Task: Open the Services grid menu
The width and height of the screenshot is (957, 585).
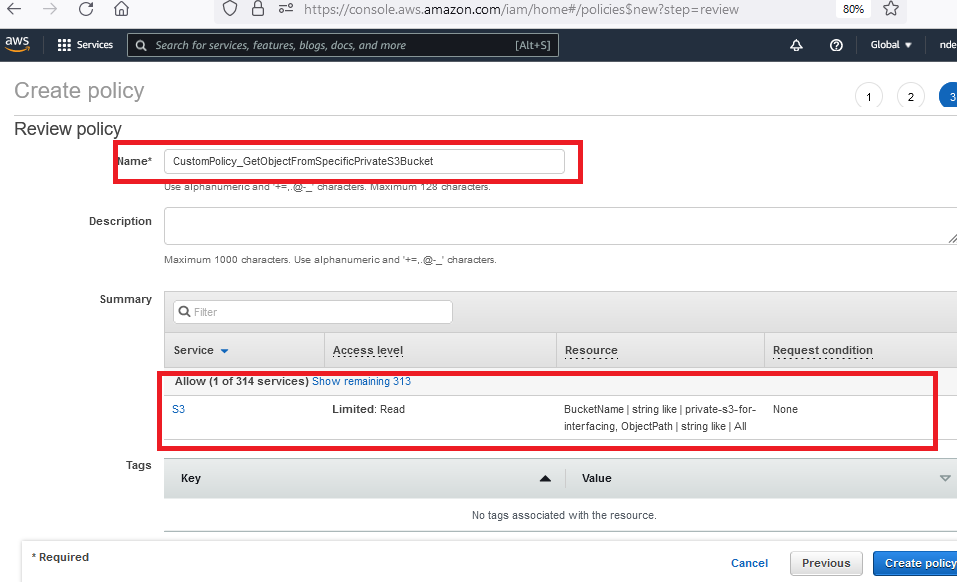Action: click(x=85, y=45)
